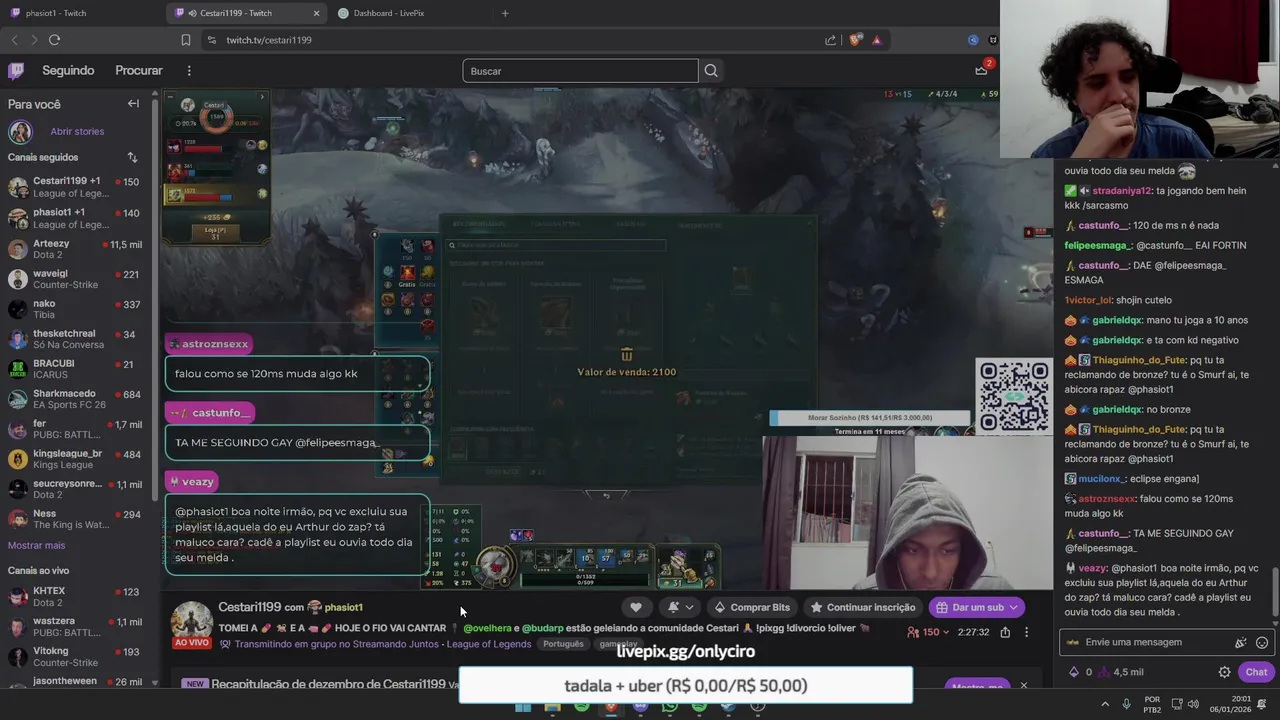This screenshot has height=720, width=1280.
Task: Switch to the phasiot1 - Twitch tab
Action: [82, 13]
